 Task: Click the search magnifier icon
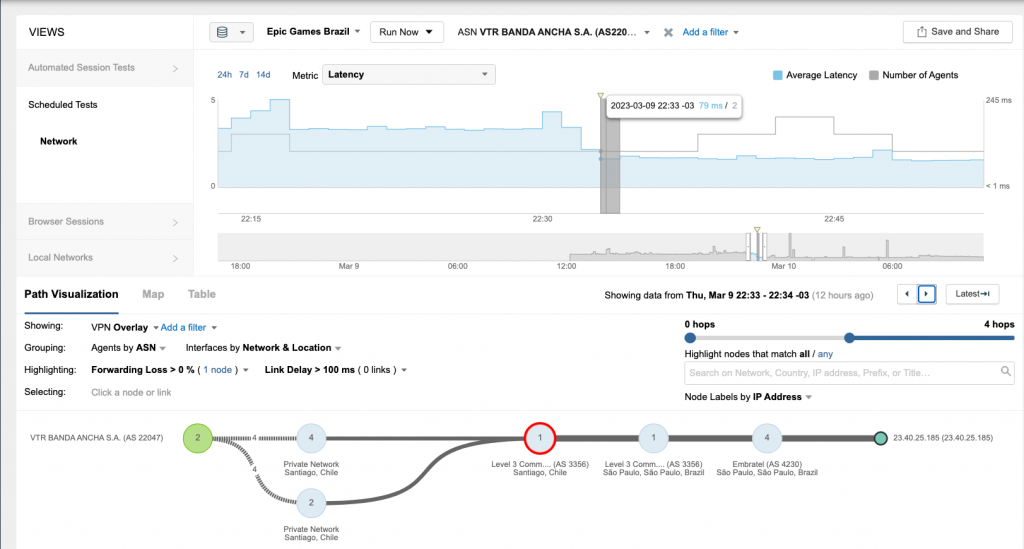tap(1006, 372)
